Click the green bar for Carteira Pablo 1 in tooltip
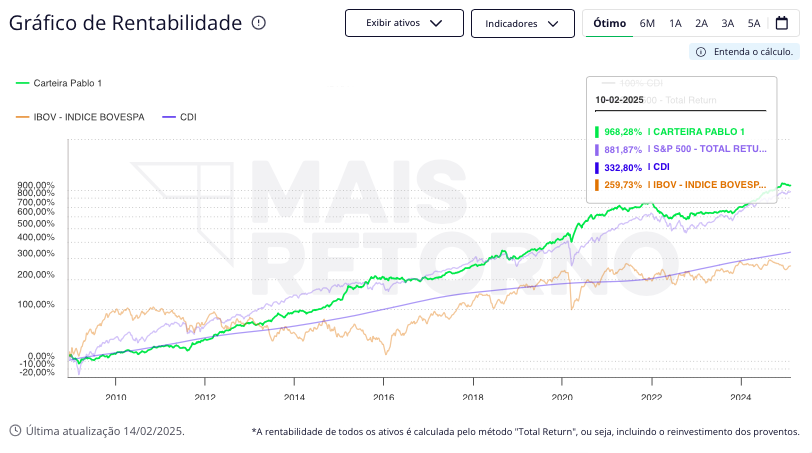 pos(597,132)
